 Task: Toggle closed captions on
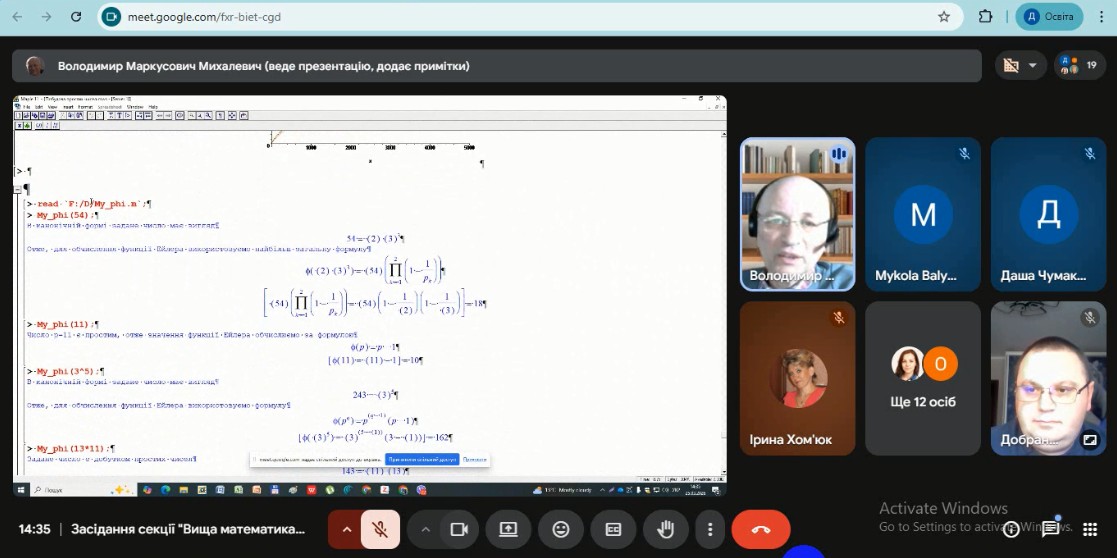[x=613, y=529]
